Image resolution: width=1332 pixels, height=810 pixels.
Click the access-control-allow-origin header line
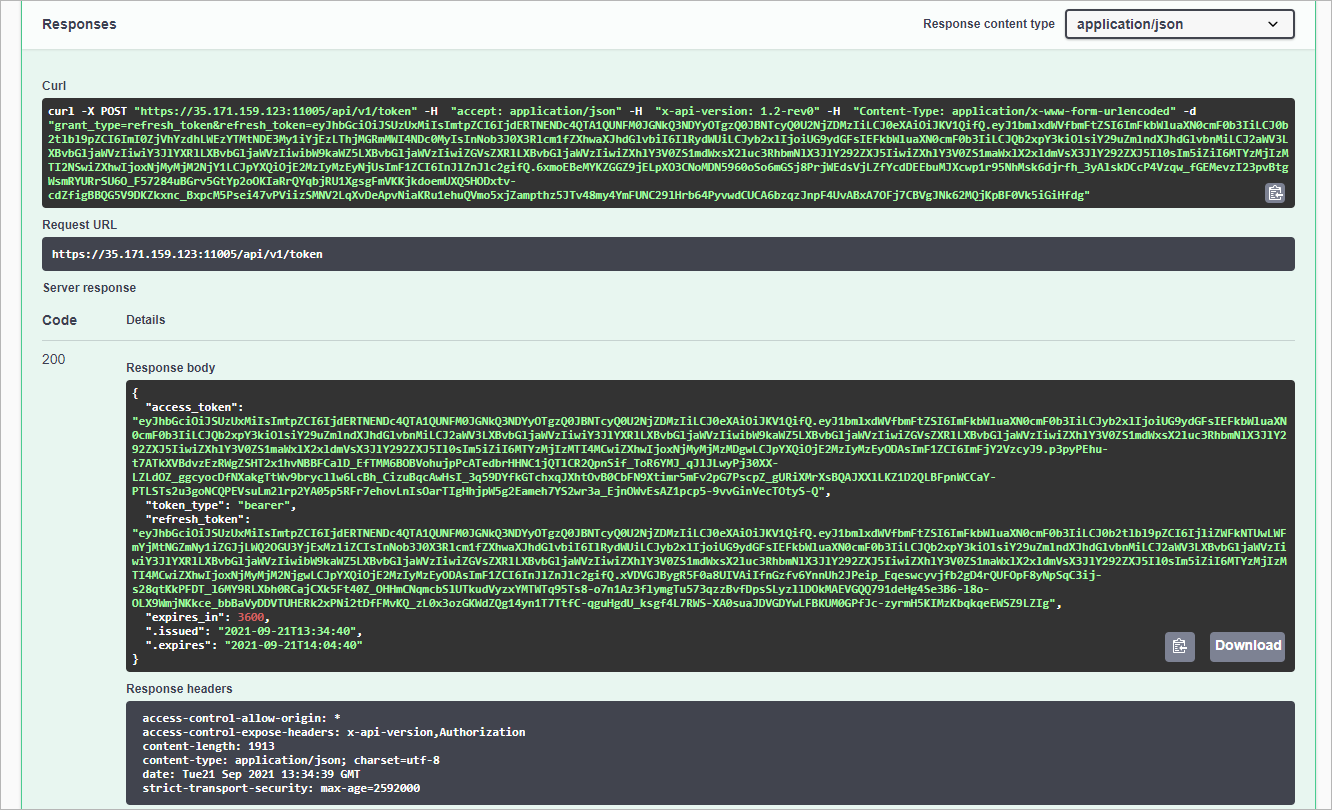coord(242,718)
